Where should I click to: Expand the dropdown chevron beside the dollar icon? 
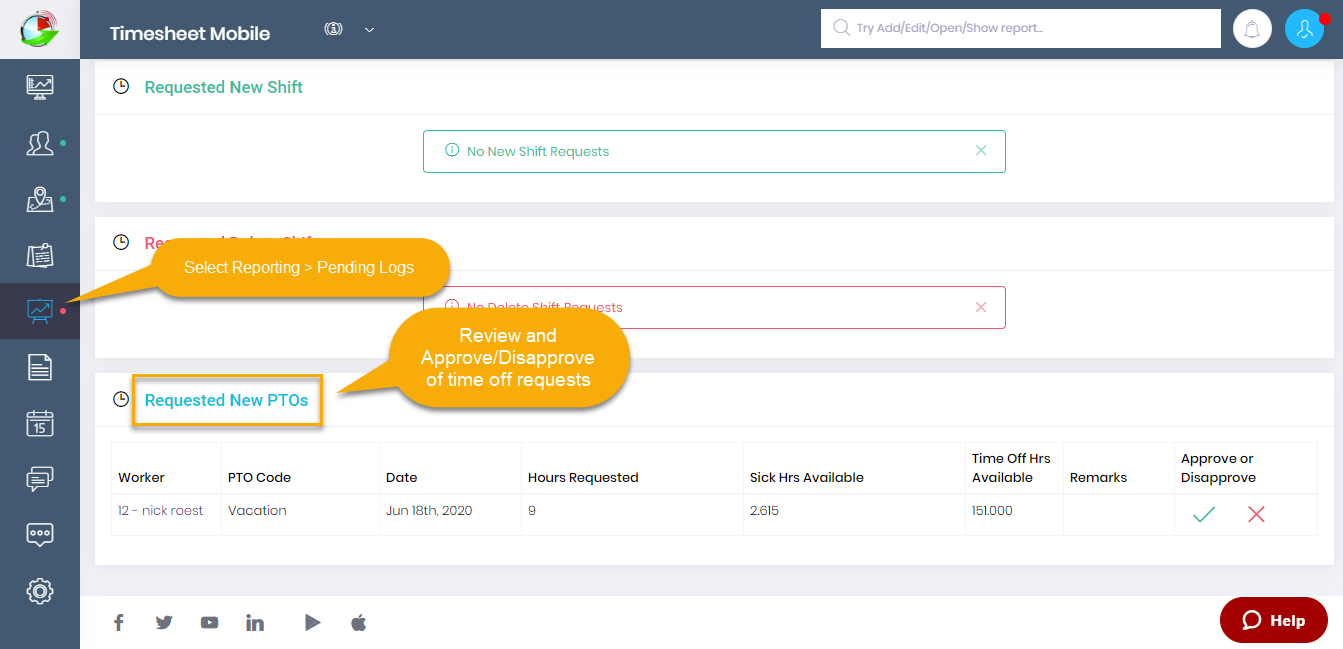point(369,30)
